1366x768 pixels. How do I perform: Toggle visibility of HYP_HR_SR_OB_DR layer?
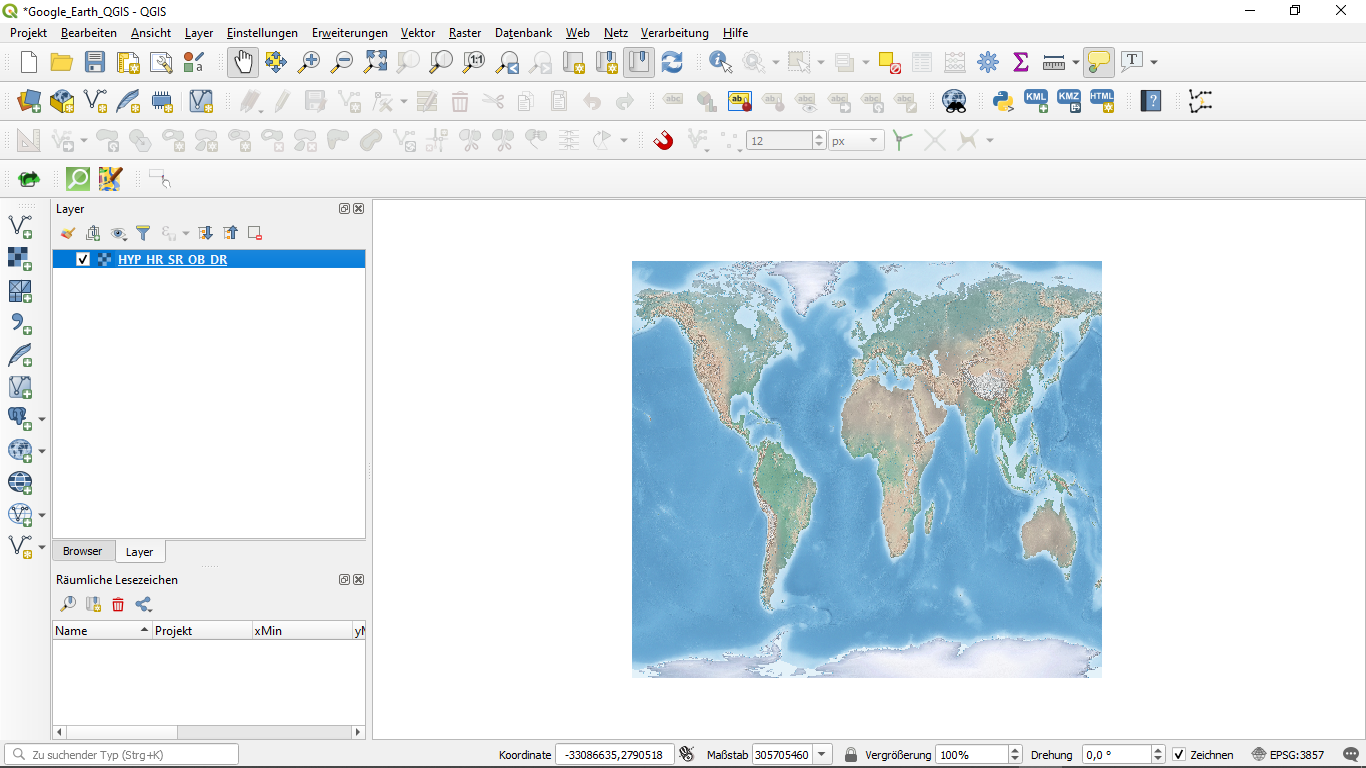click(83, 259)
